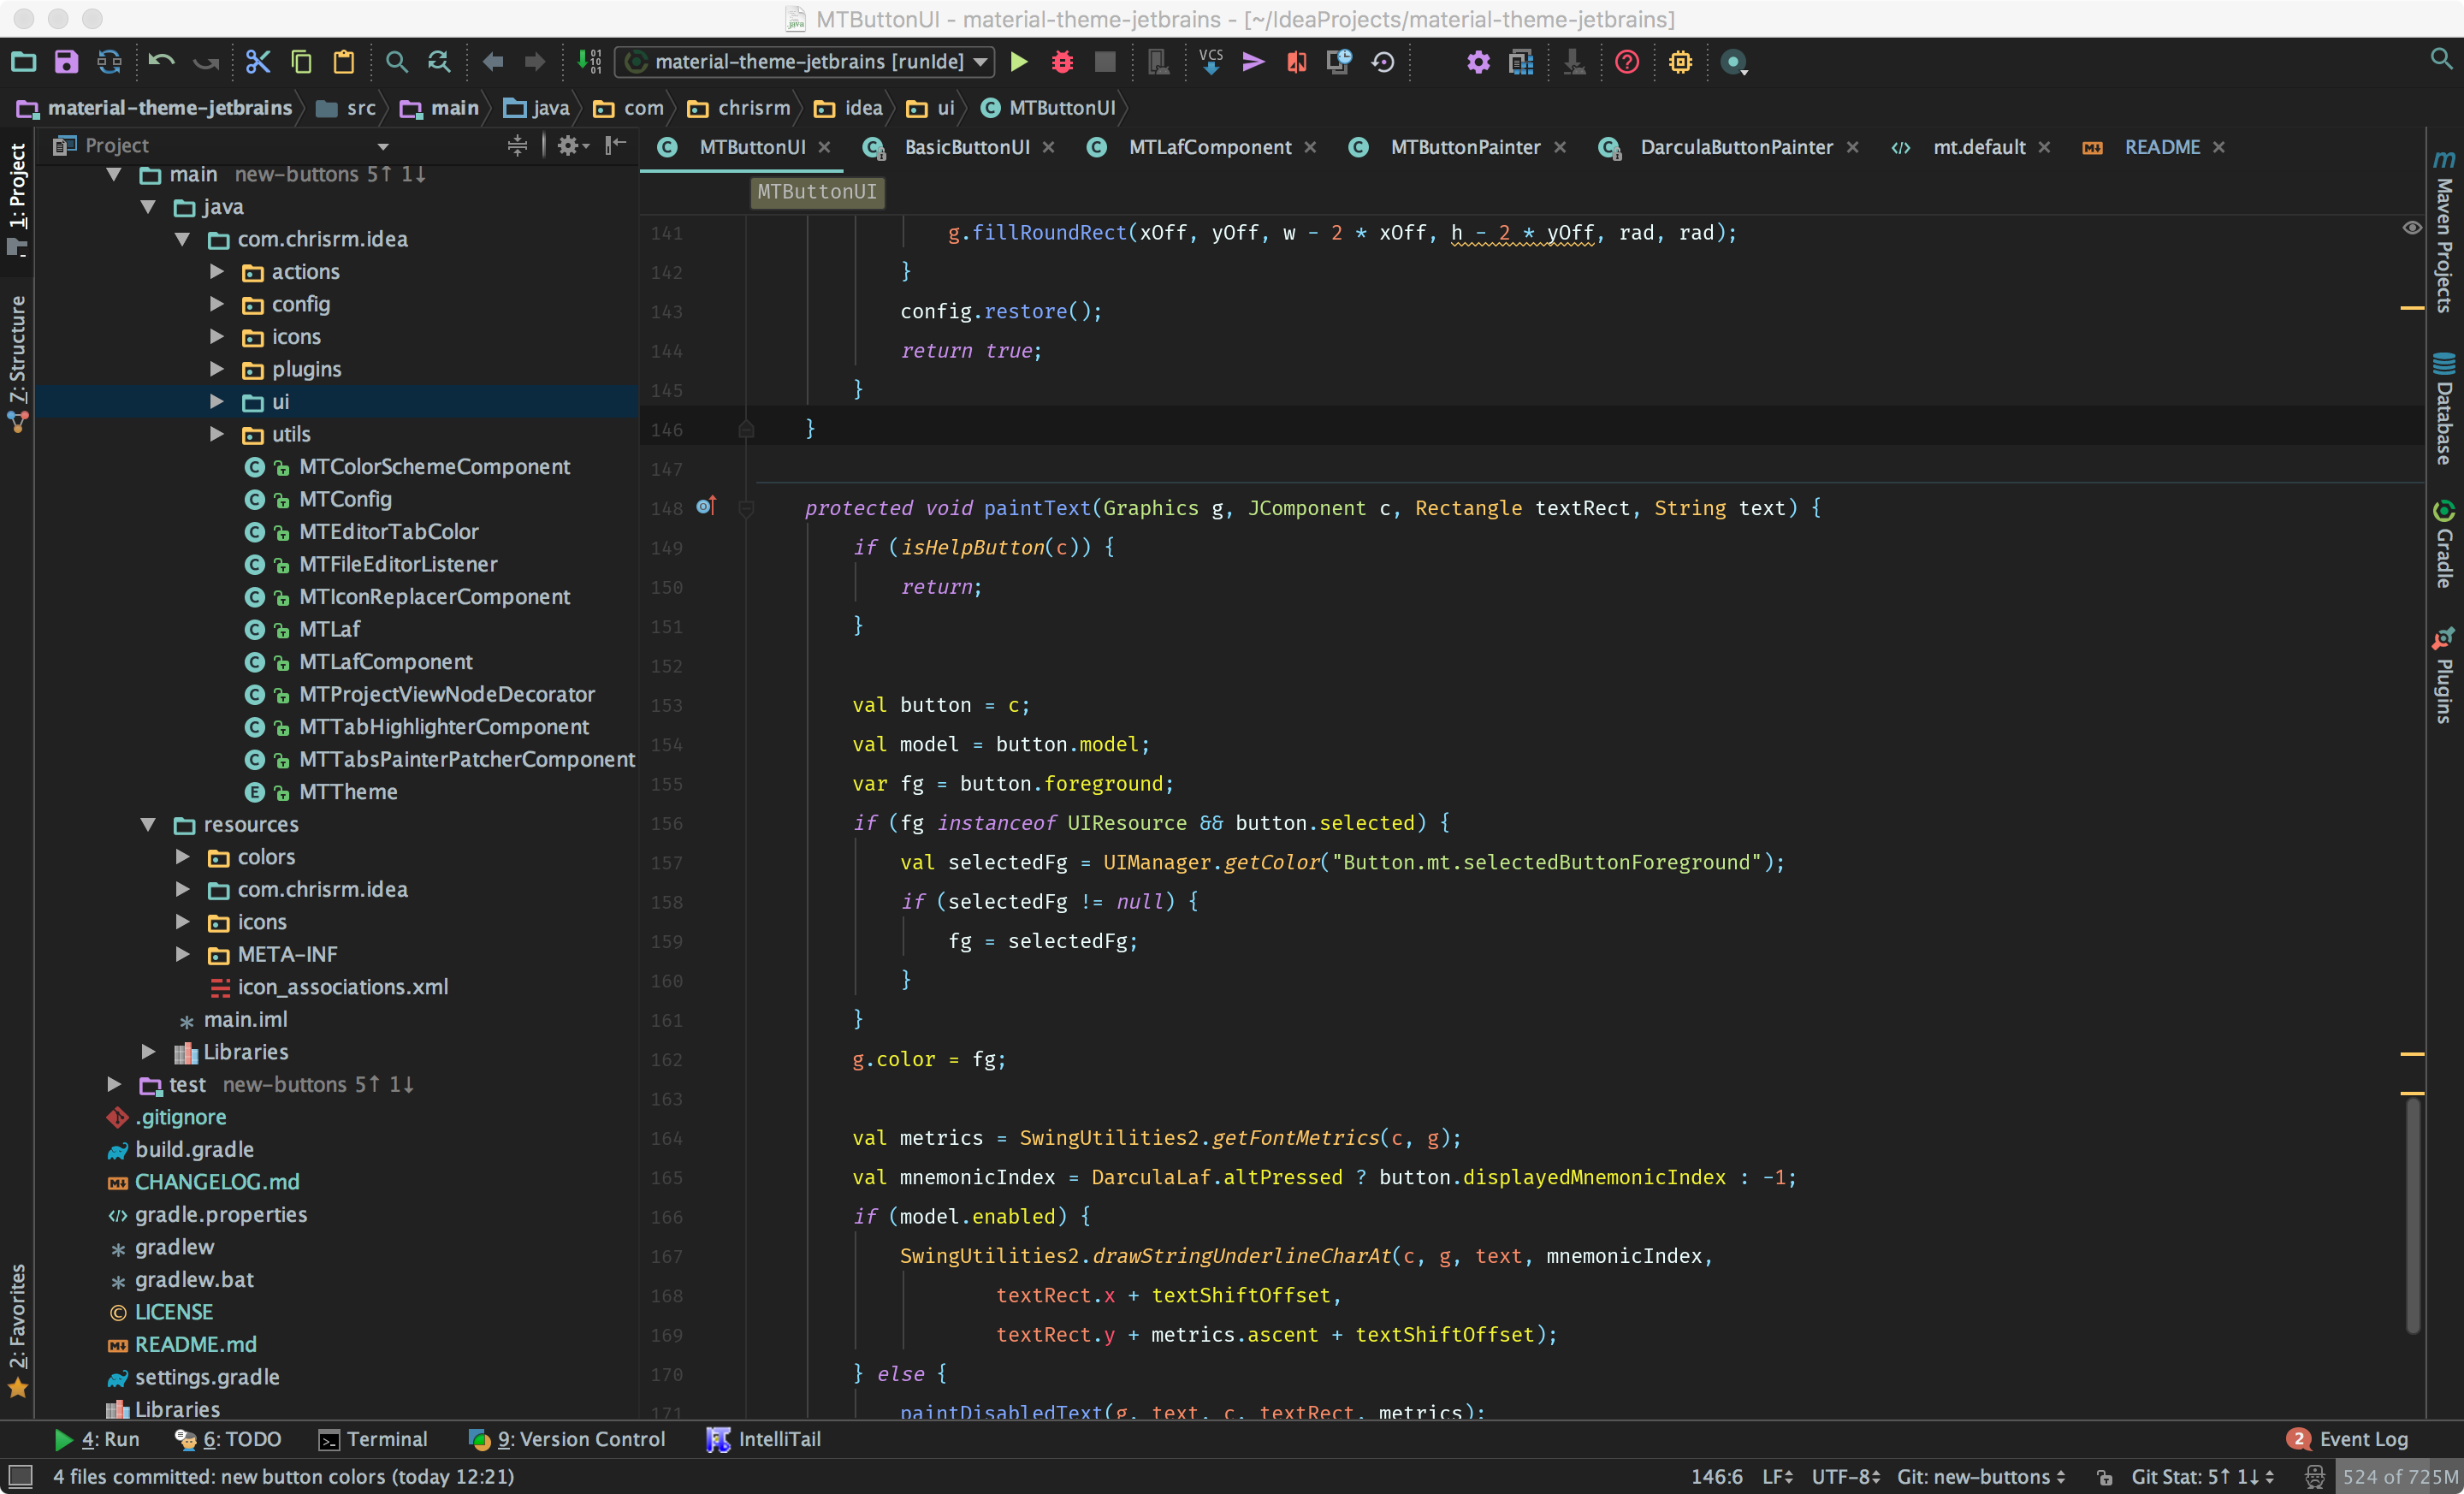
Task: Click the Copy toolbar icon
Action: pyautogui.click(x=300, y=62)
